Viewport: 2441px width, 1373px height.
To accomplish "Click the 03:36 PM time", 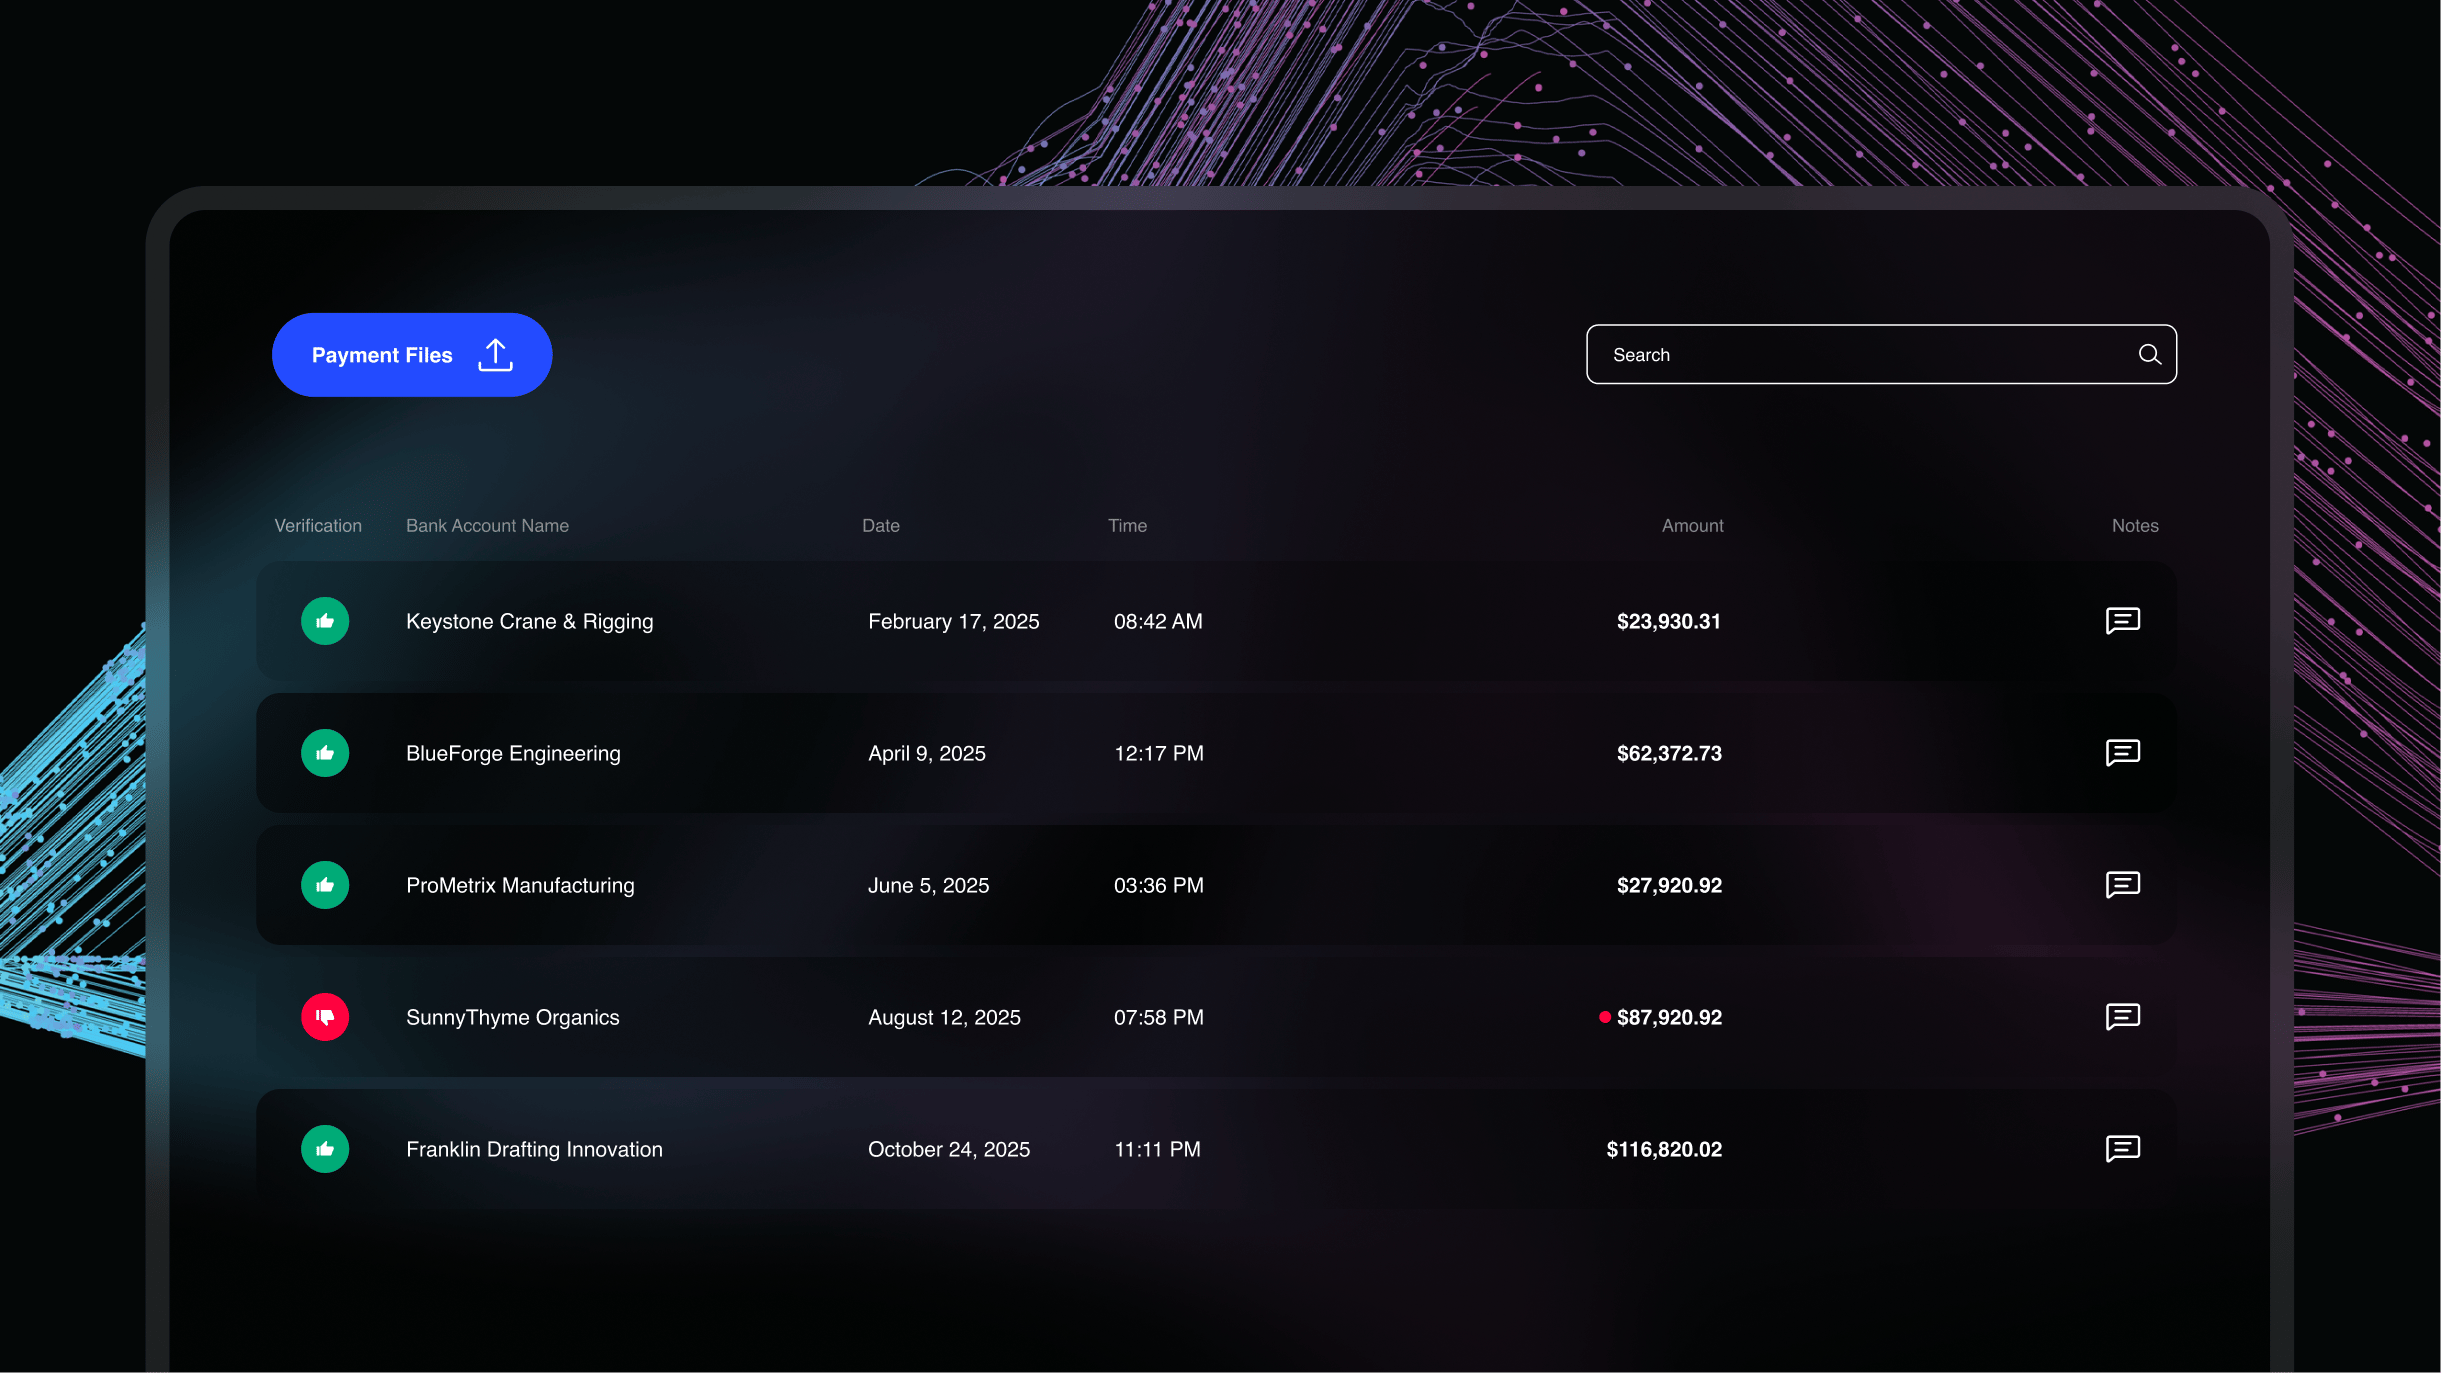I will [1159, 886].
